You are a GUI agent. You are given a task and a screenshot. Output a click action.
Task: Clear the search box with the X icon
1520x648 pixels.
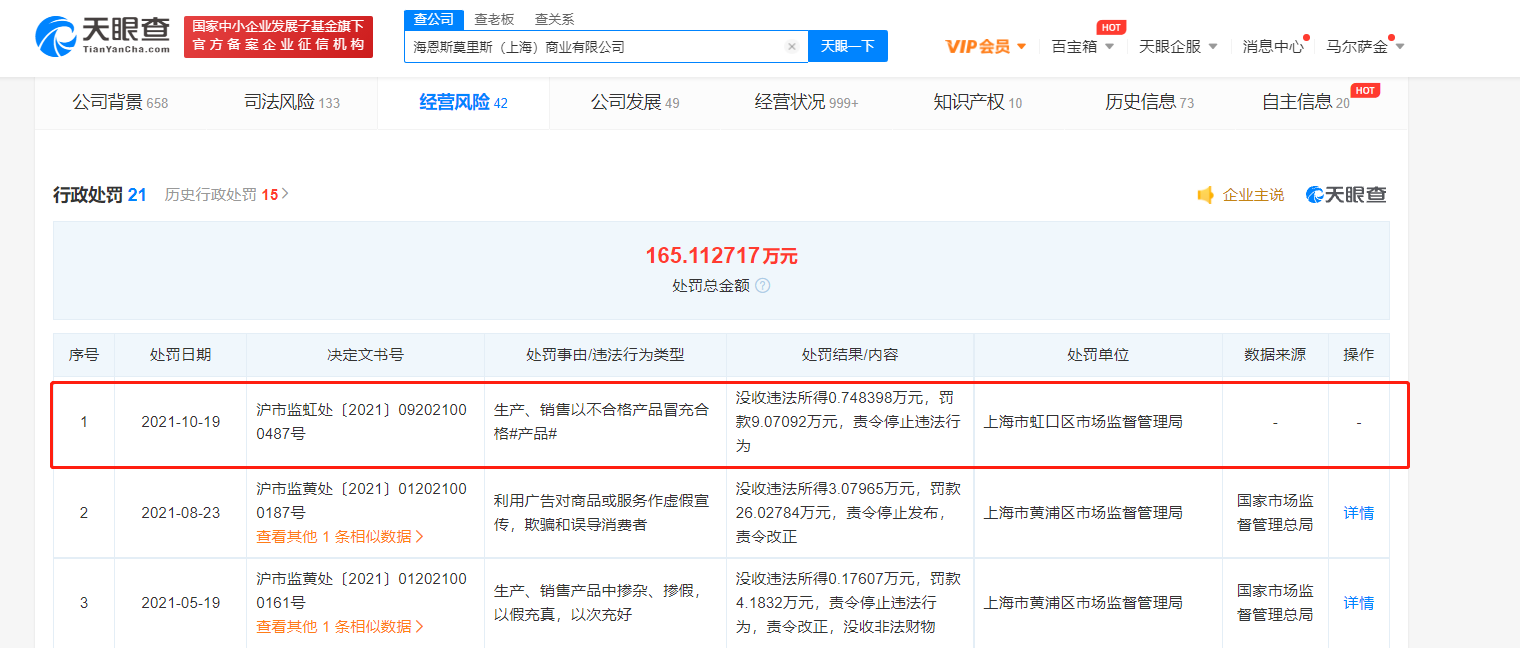pyautogui.click(x=791, y=46)
